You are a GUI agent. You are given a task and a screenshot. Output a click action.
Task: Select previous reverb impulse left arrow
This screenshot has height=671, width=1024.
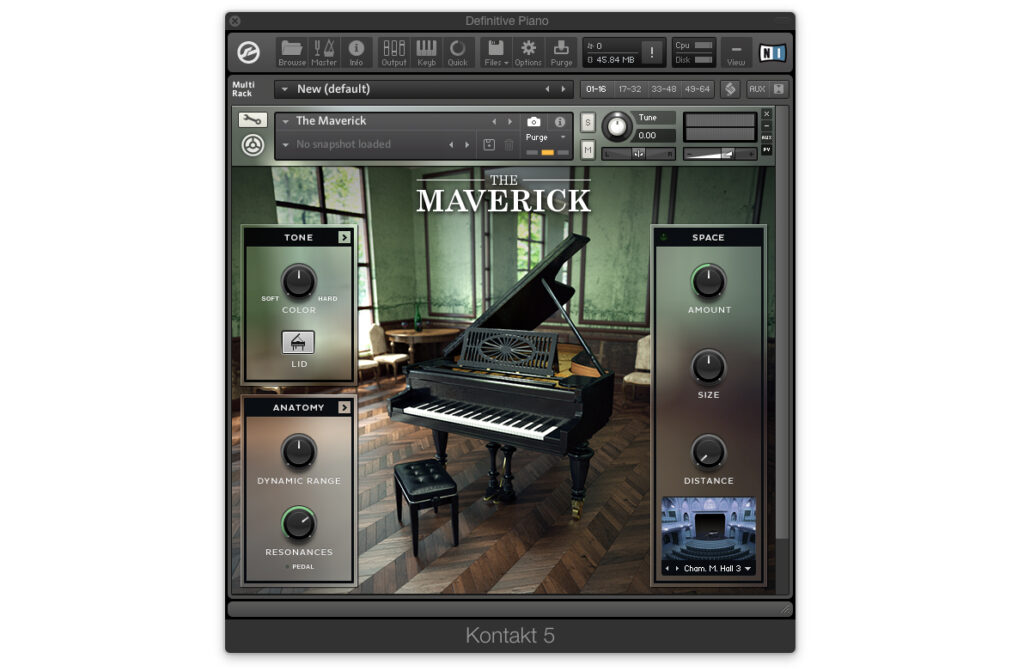coord(667,568)
